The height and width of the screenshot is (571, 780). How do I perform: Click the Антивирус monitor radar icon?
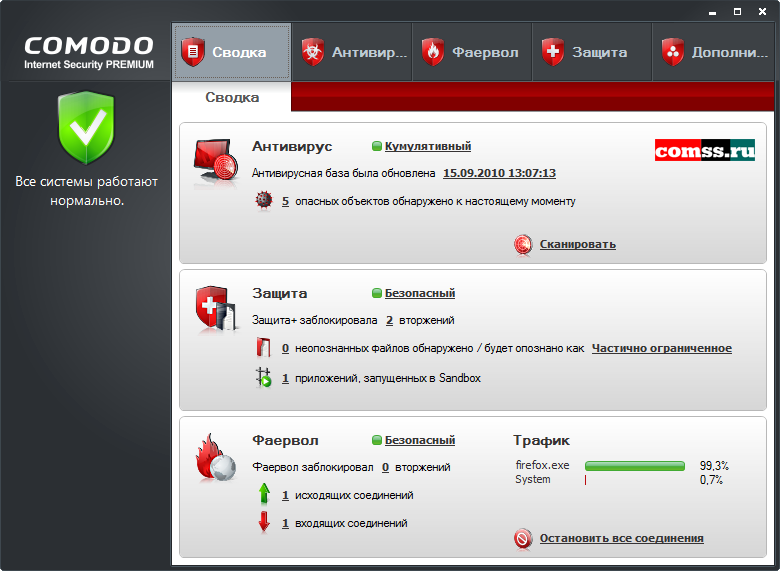click(x=216, y=162)
